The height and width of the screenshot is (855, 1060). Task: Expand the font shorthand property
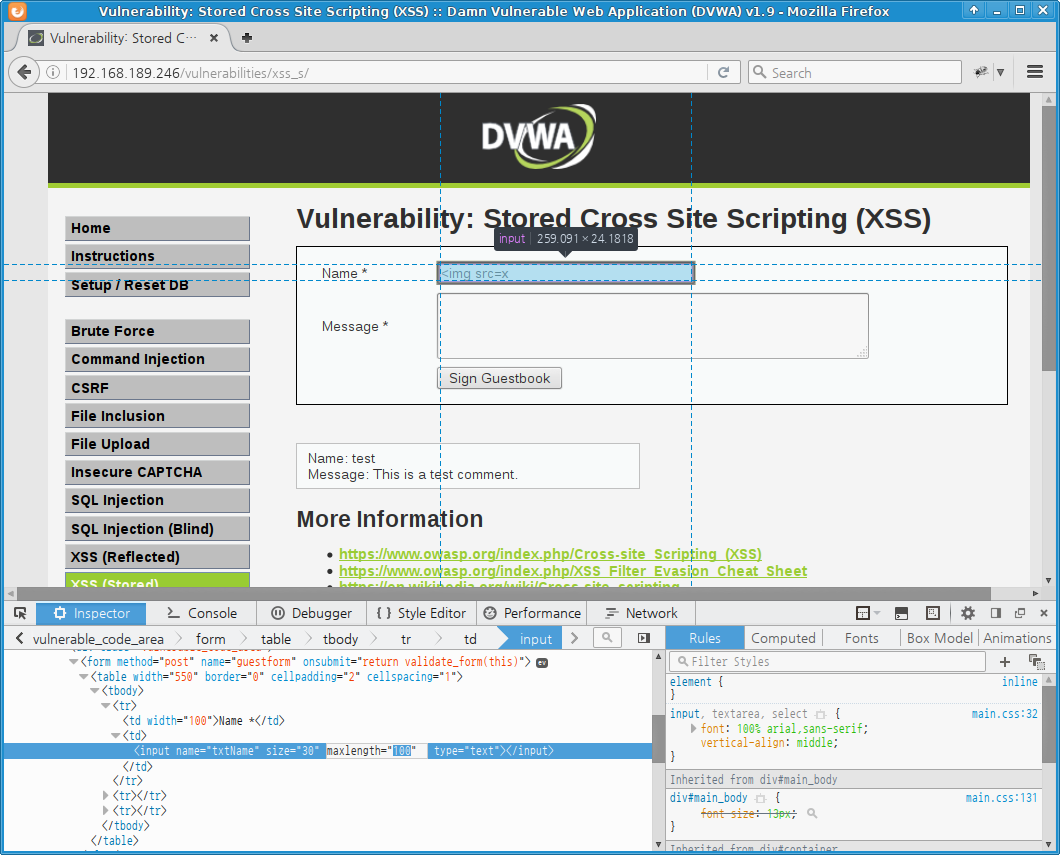click(x=694, y=729)
